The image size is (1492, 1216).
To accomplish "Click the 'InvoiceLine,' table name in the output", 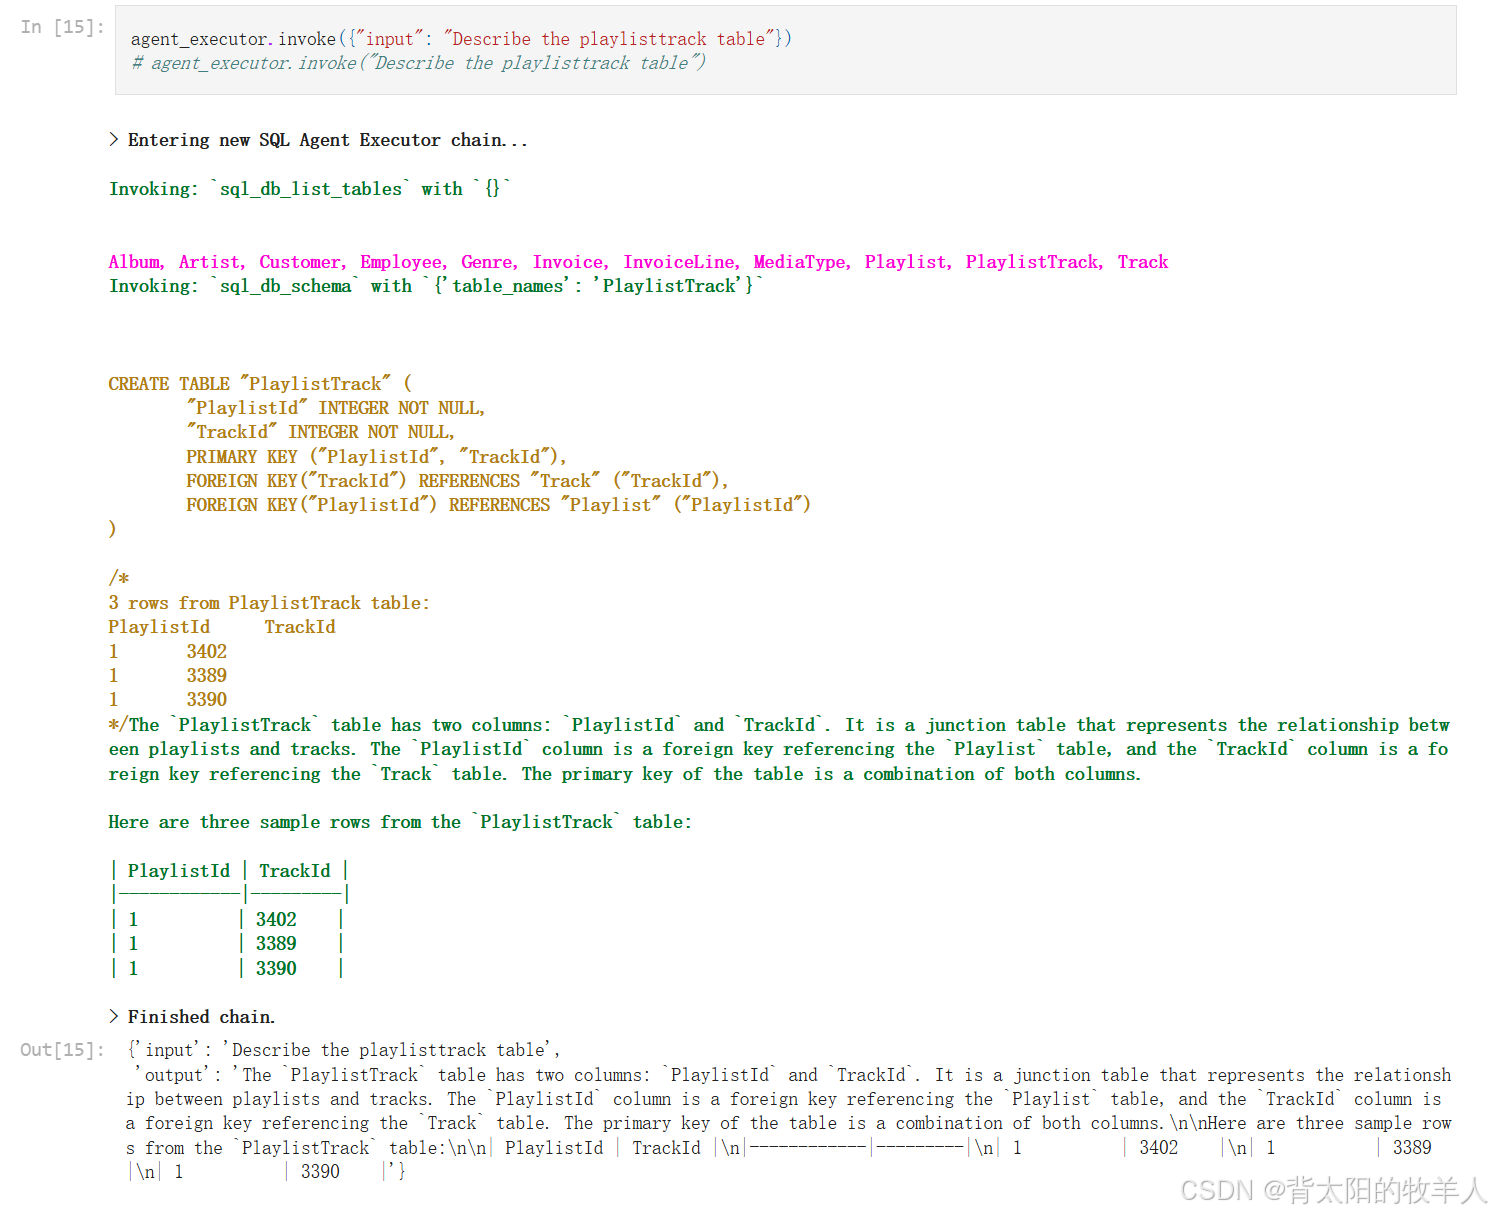I will click(x=682, y=262).
